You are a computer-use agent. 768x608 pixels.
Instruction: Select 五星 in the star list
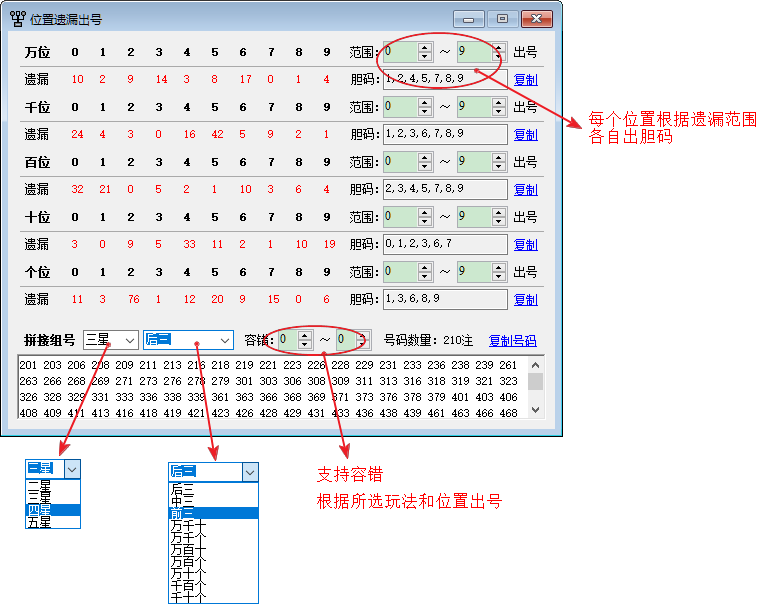[x=41, y=522]
